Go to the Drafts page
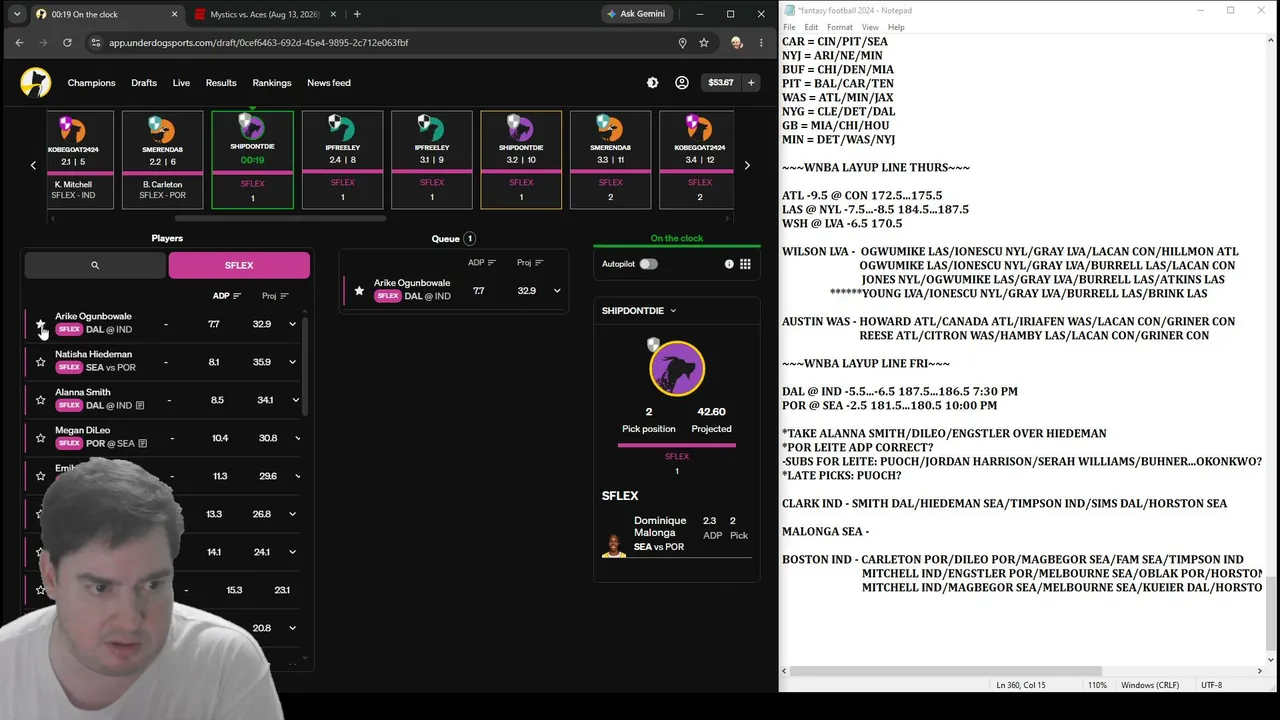 (144, 83)
